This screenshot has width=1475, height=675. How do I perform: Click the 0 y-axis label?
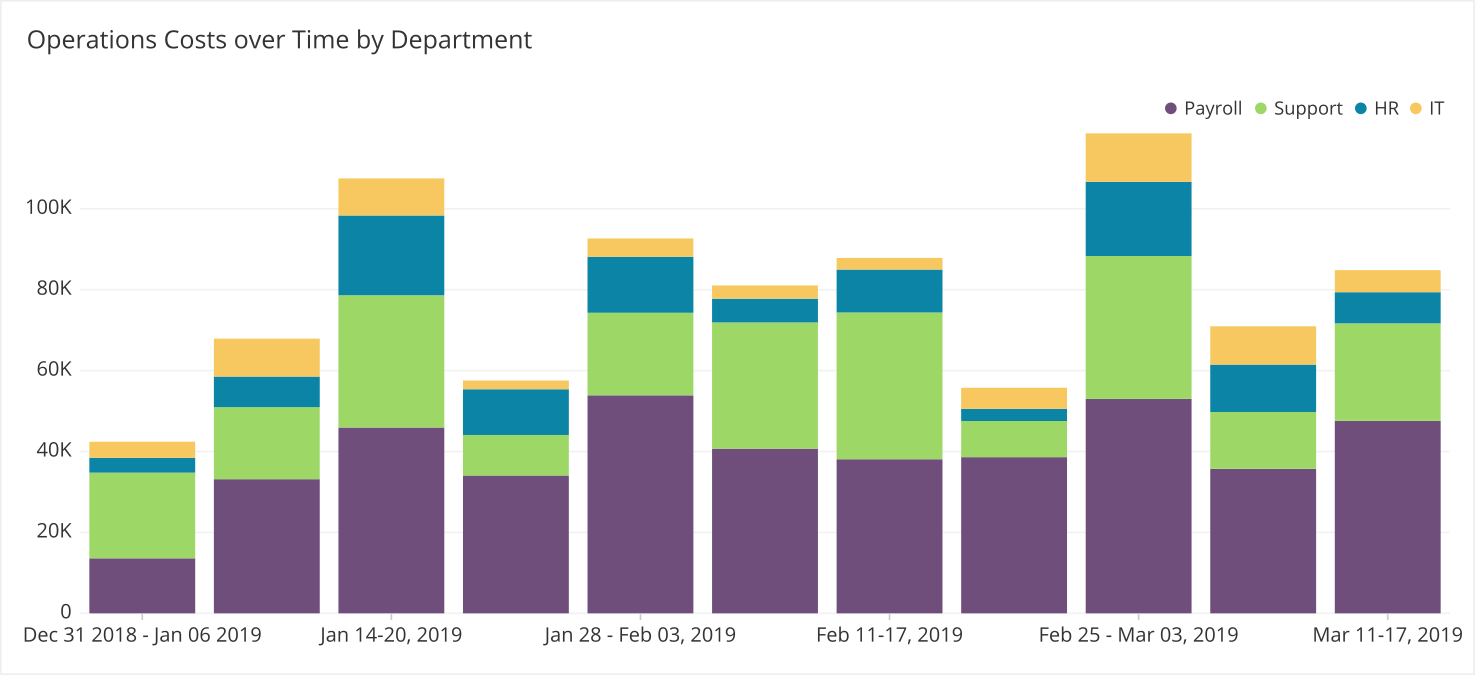pos(66,612)
